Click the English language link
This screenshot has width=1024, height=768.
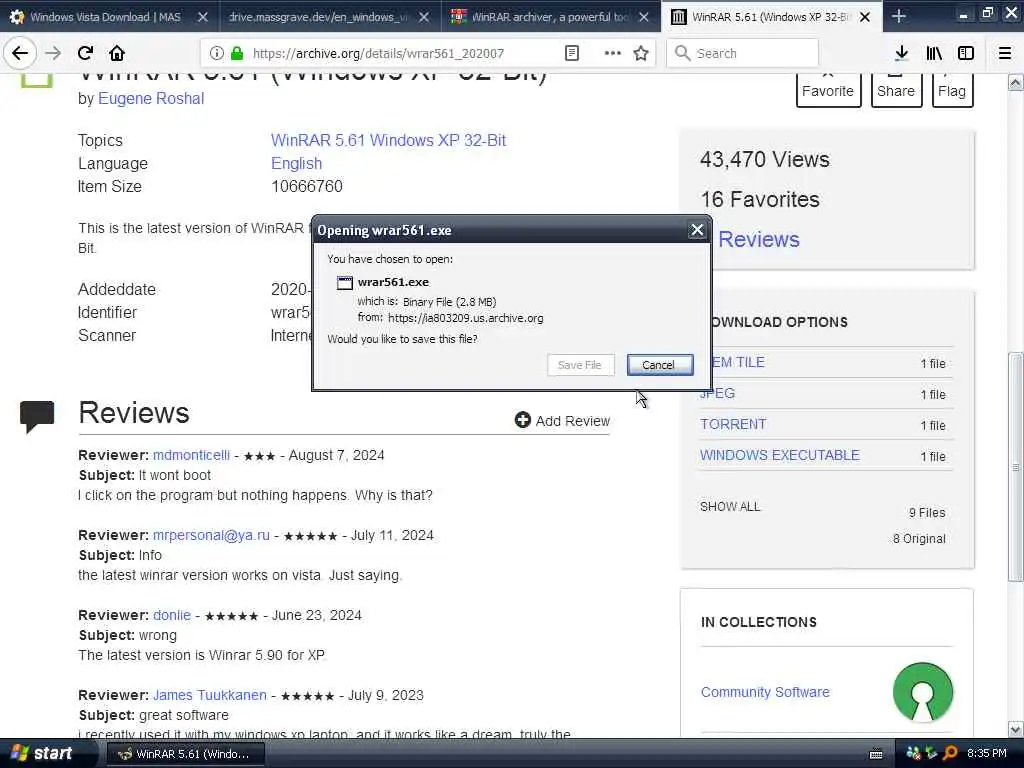click(x=296, y=163)
